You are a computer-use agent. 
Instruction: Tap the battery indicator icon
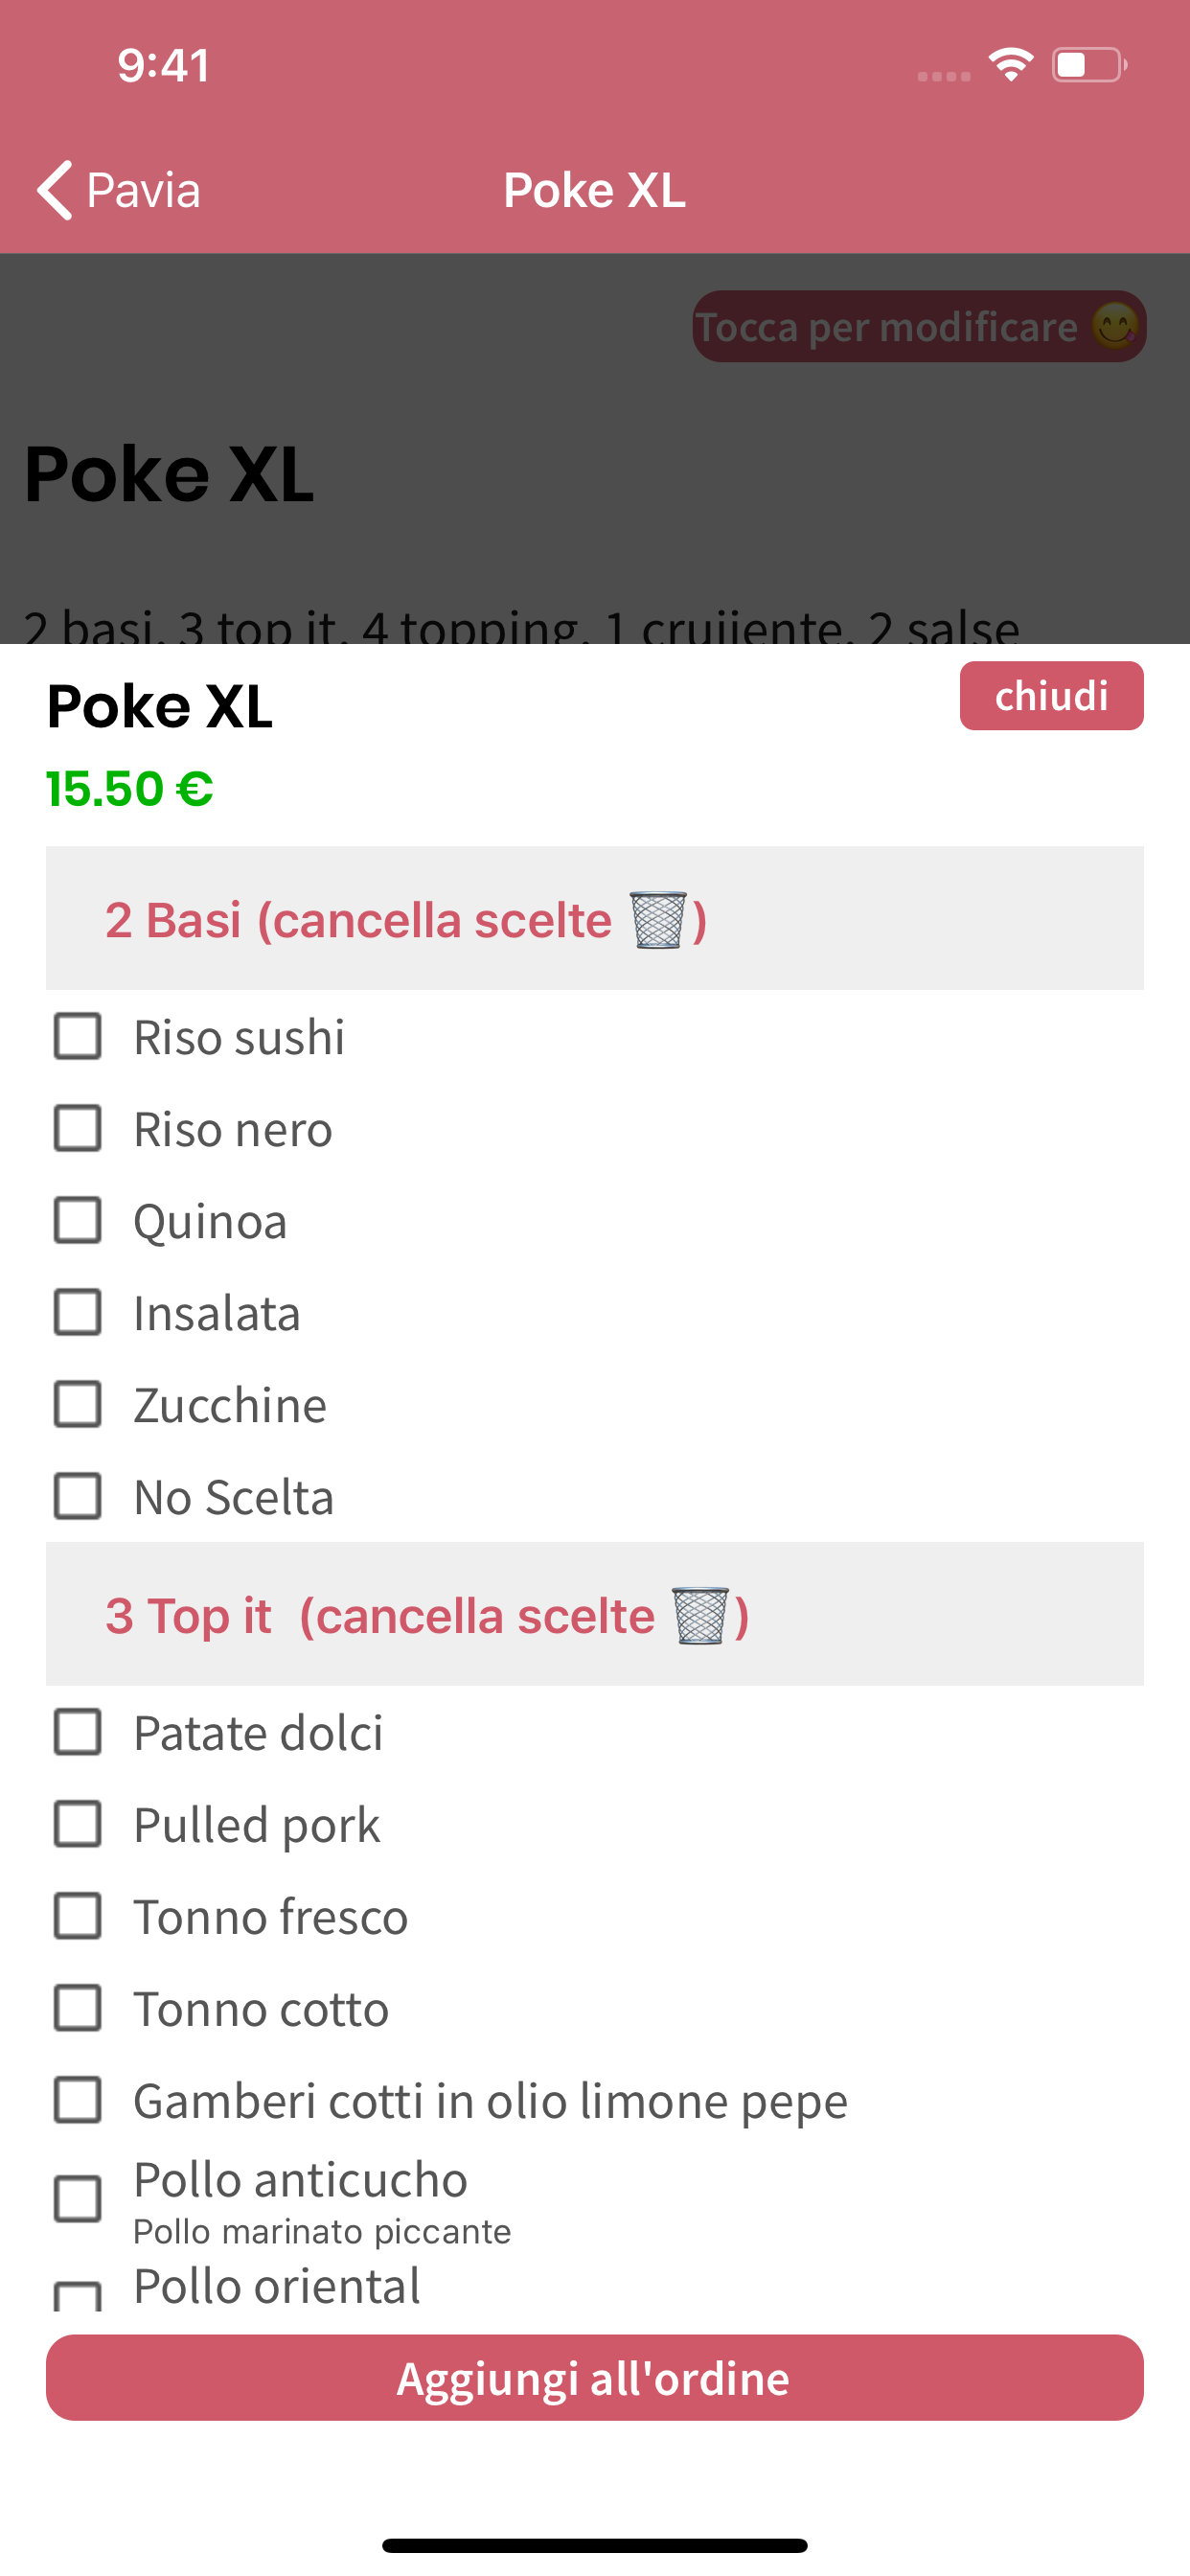point(1088,66)
